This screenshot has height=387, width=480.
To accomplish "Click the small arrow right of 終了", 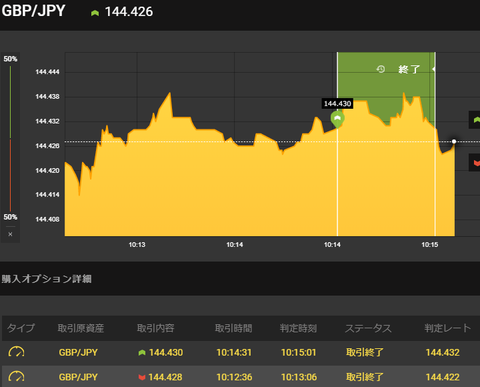I will tap(434, 69).
